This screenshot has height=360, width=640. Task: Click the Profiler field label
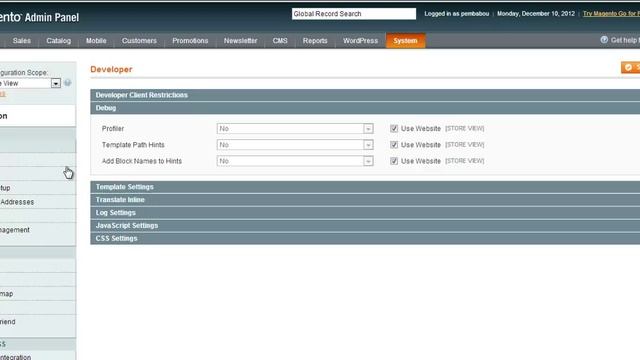(113, 129)
